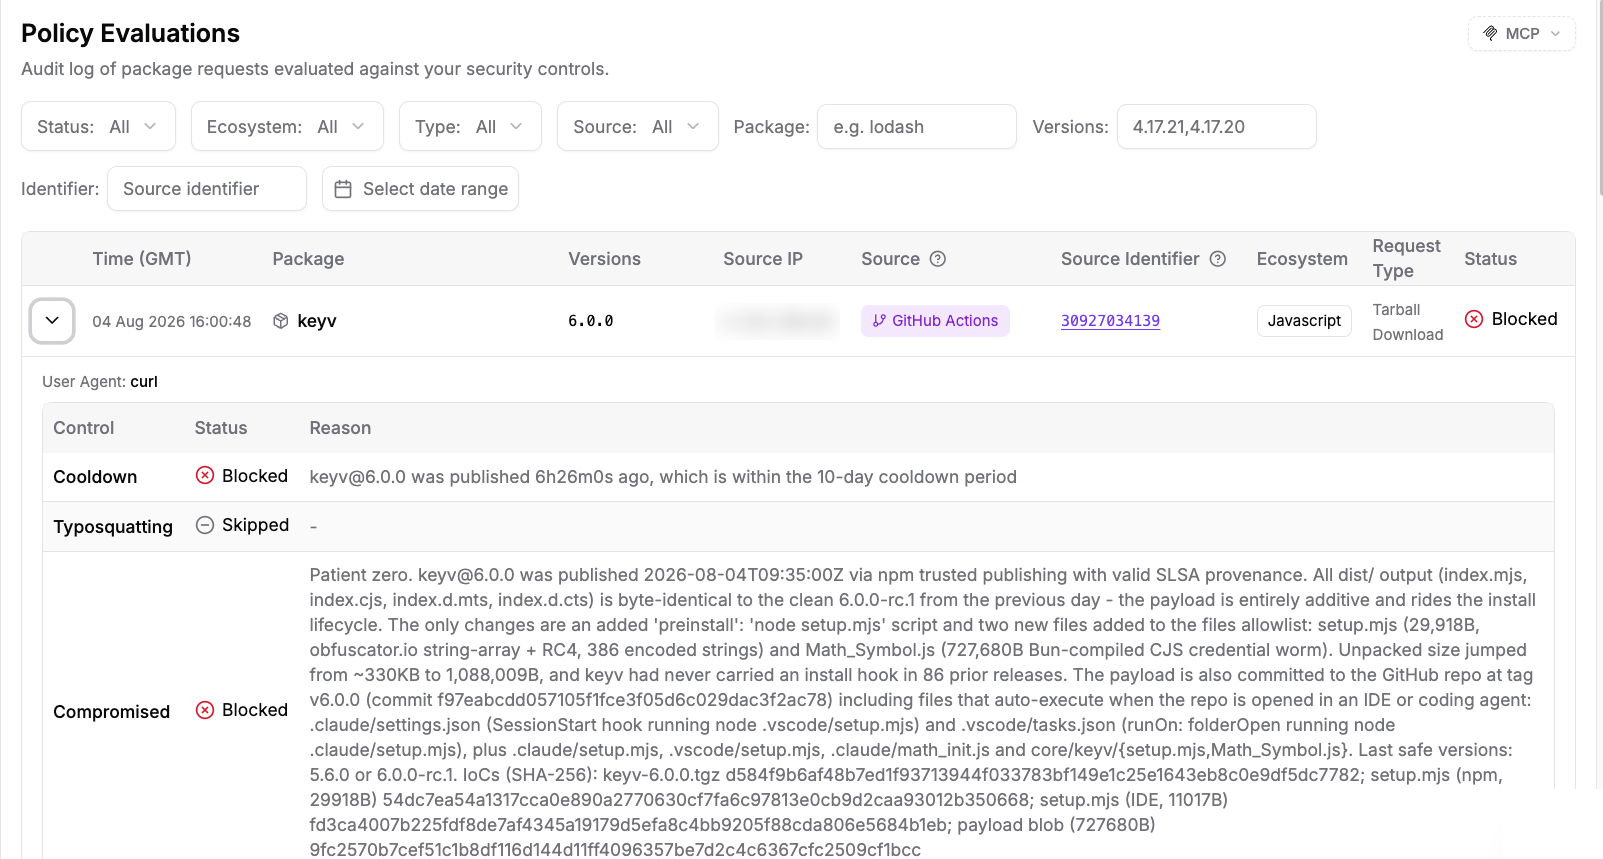Click the Versions column header
1603x859 pixels.
click(604, 259)
